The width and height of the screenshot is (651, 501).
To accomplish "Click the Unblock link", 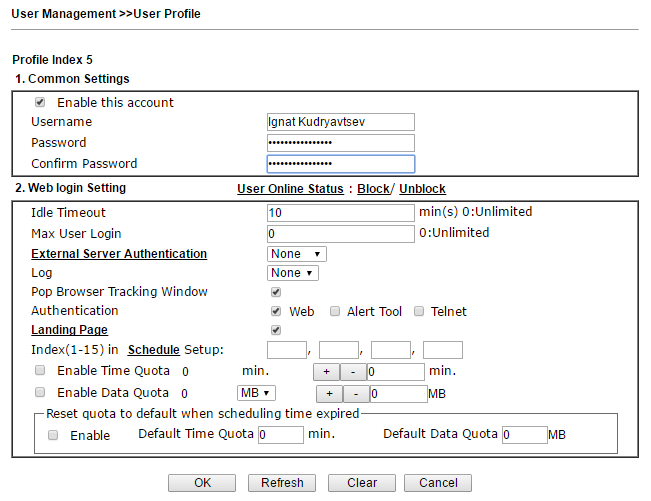I will (422, 189).
